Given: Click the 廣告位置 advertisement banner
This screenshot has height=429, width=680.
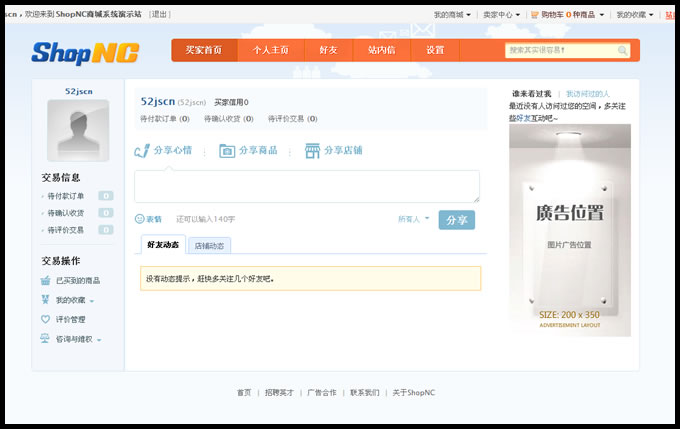Looking at the screenshot, I should click(x=570, y=230).
